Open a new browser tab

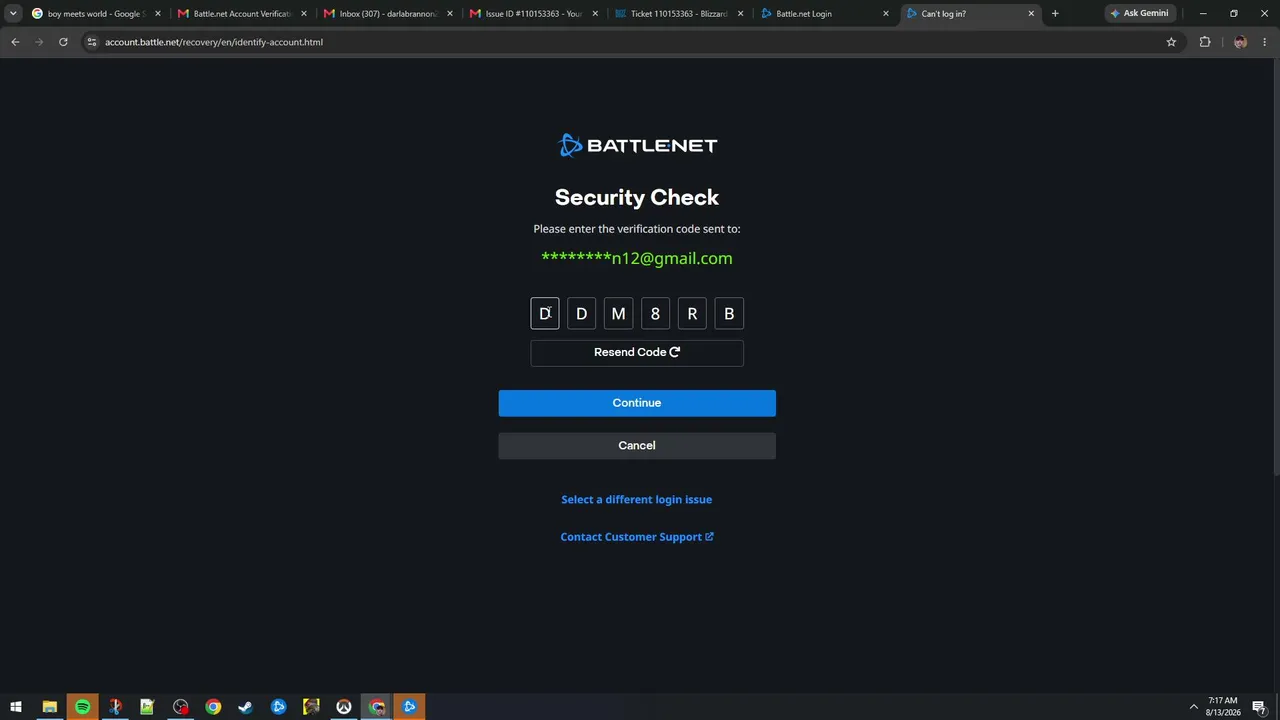[1055, 14]
